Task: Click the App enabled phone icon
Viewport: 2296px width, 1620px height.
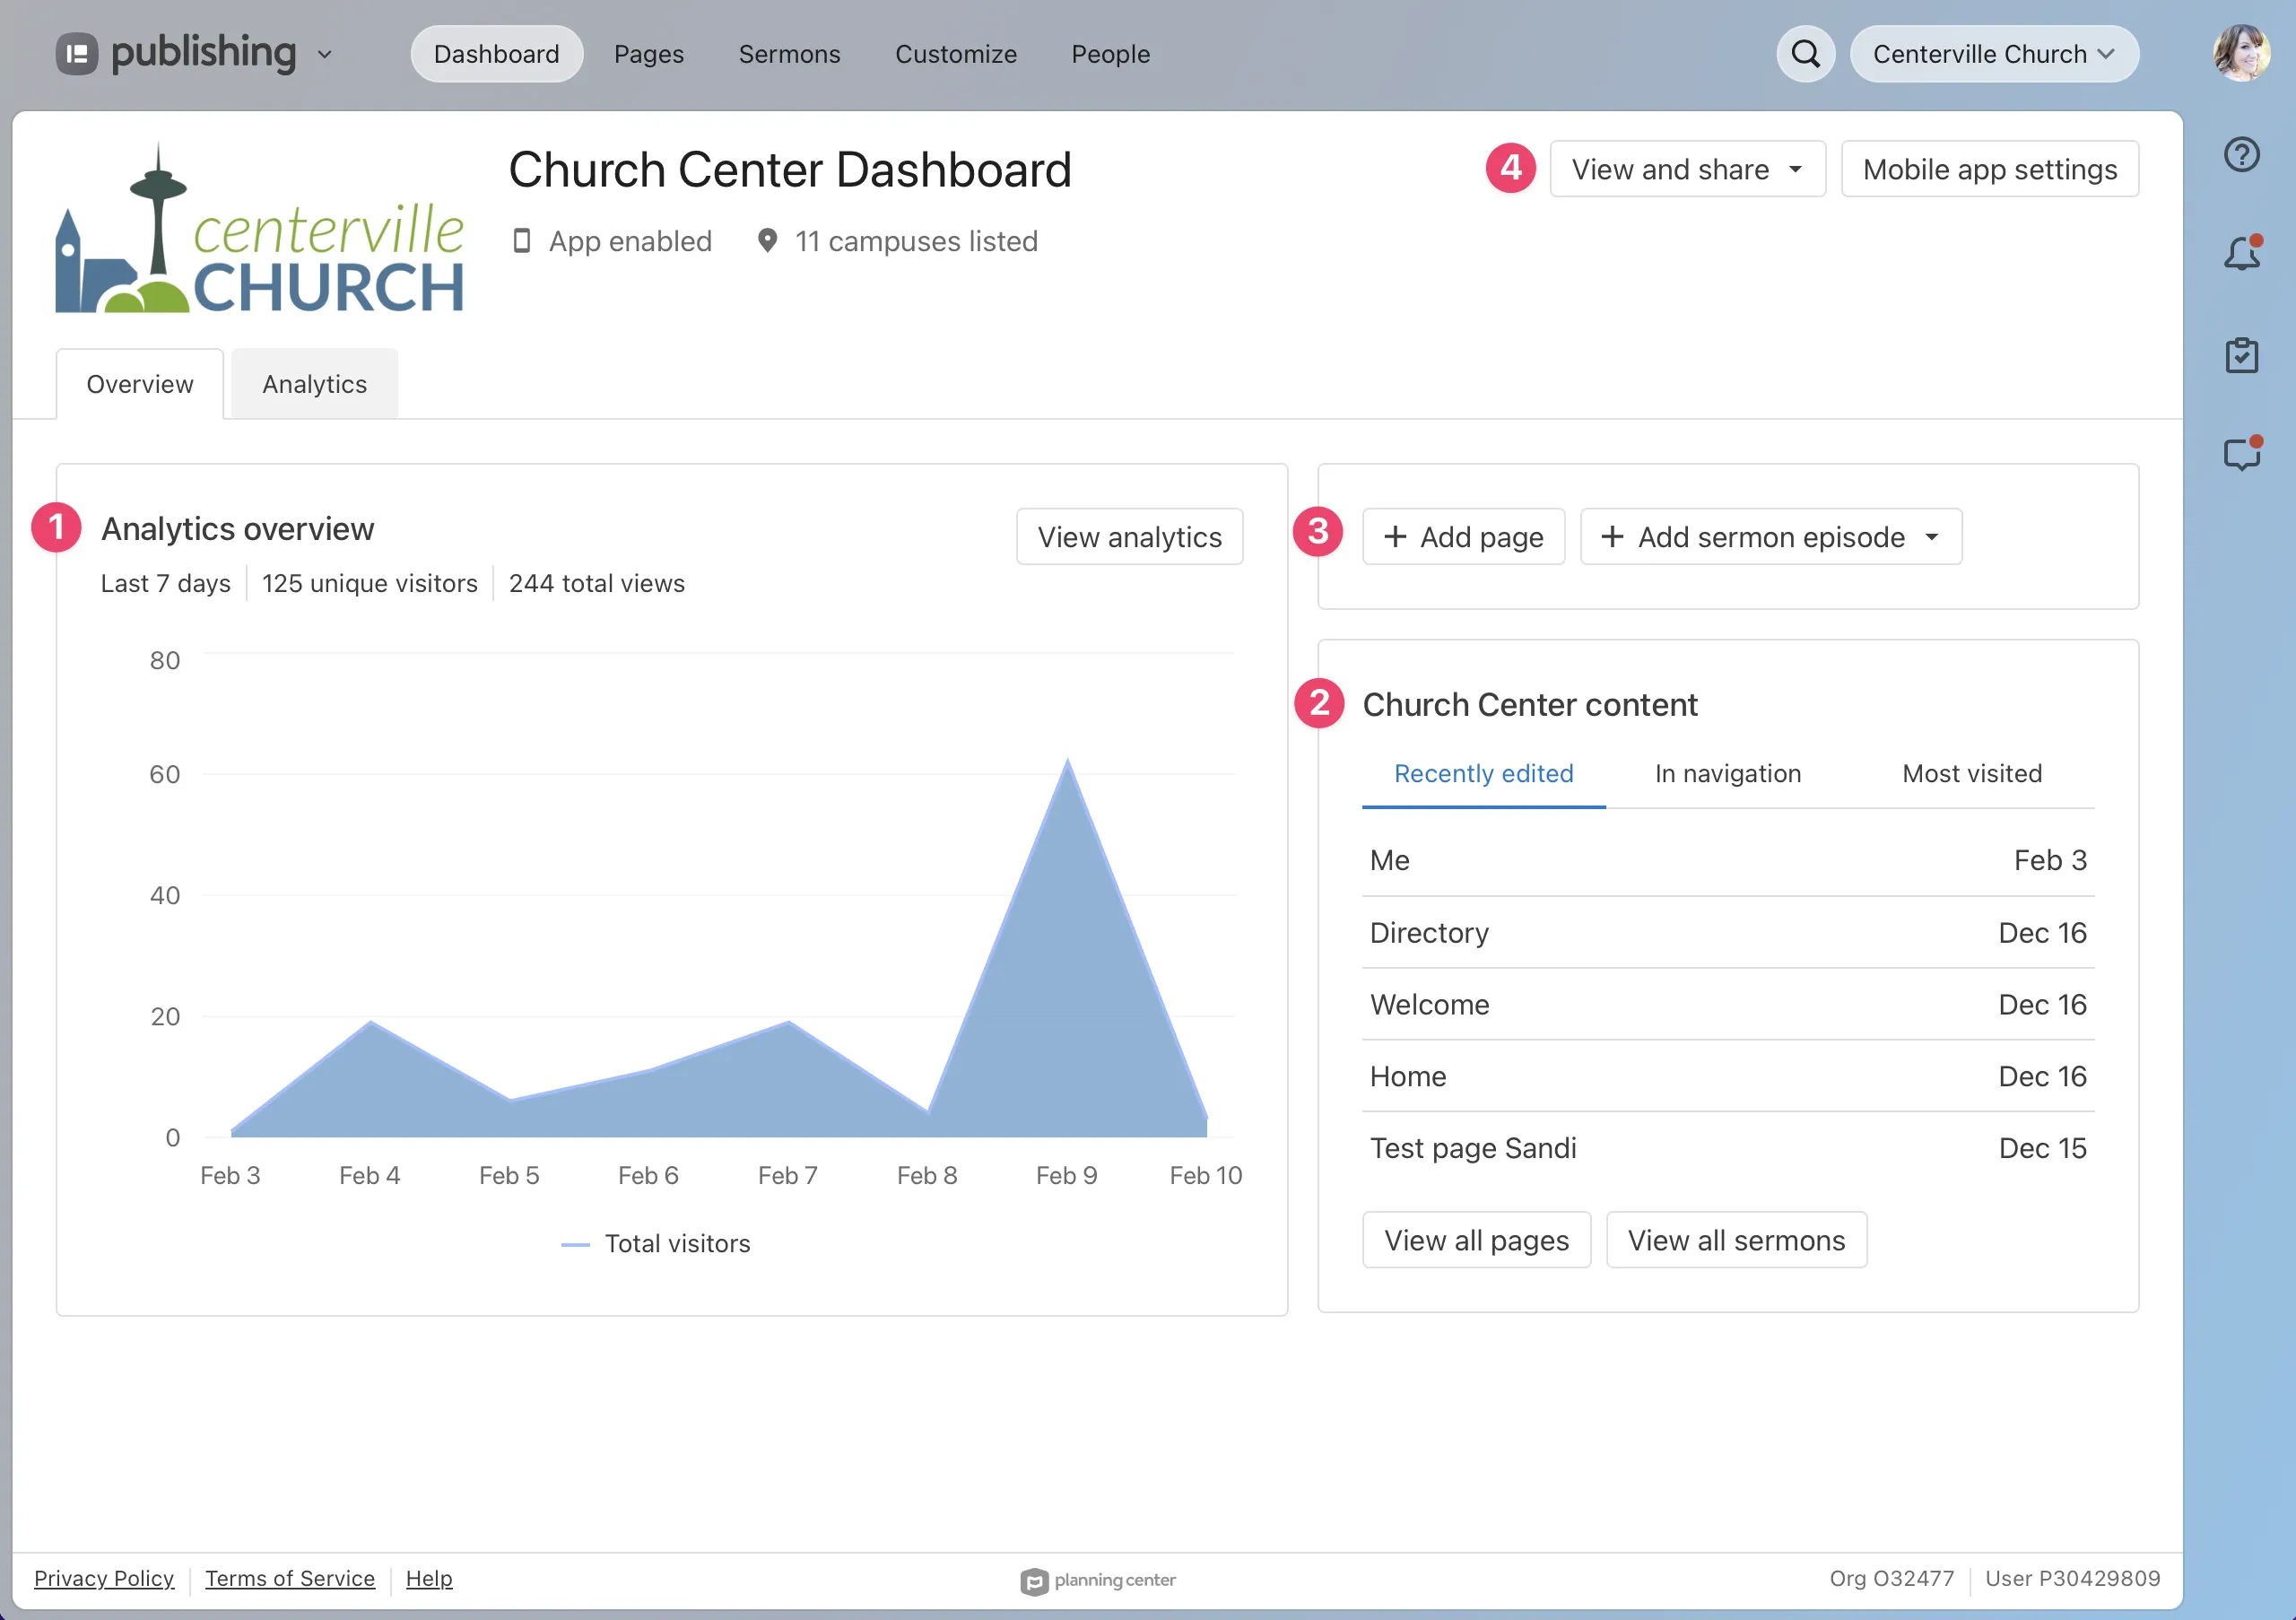Action: [522, 241]
